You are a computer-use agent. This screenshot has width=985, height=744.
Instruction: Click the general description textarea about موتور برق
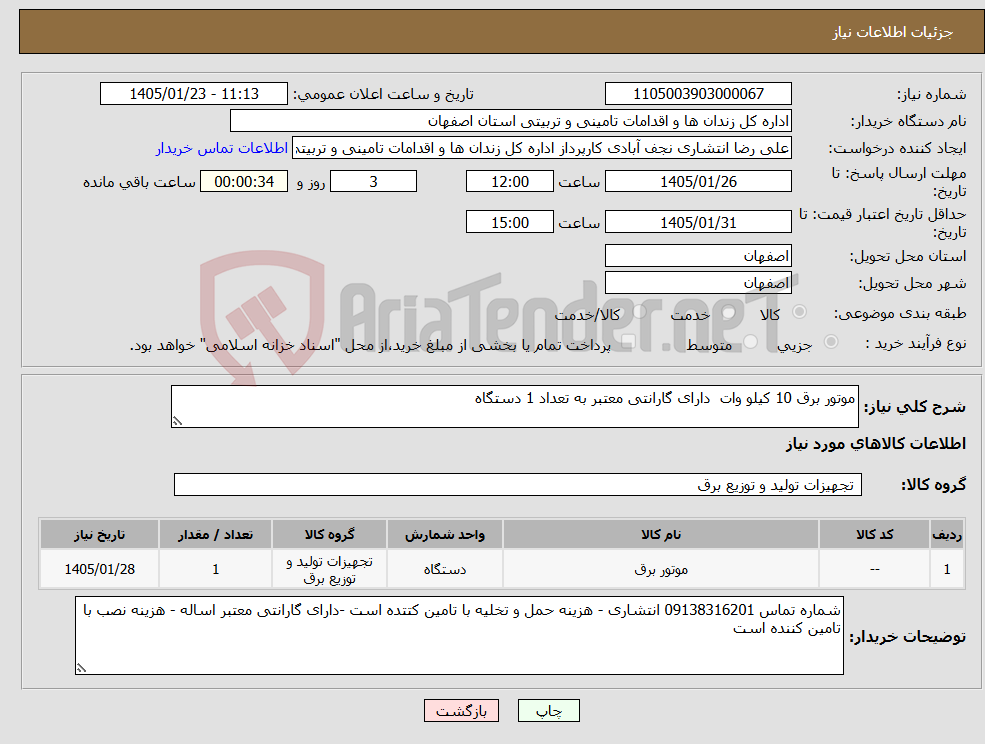(514, 407)
